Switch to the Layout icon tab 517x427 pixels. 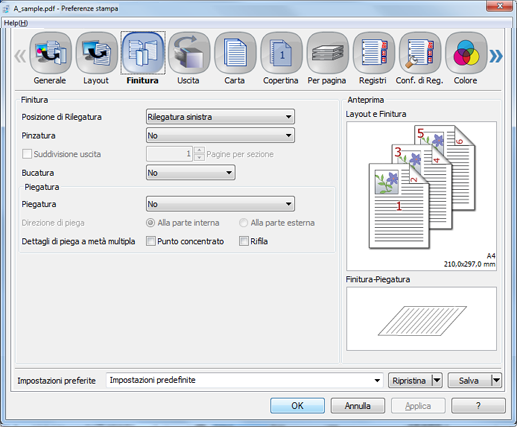(97, 53)
